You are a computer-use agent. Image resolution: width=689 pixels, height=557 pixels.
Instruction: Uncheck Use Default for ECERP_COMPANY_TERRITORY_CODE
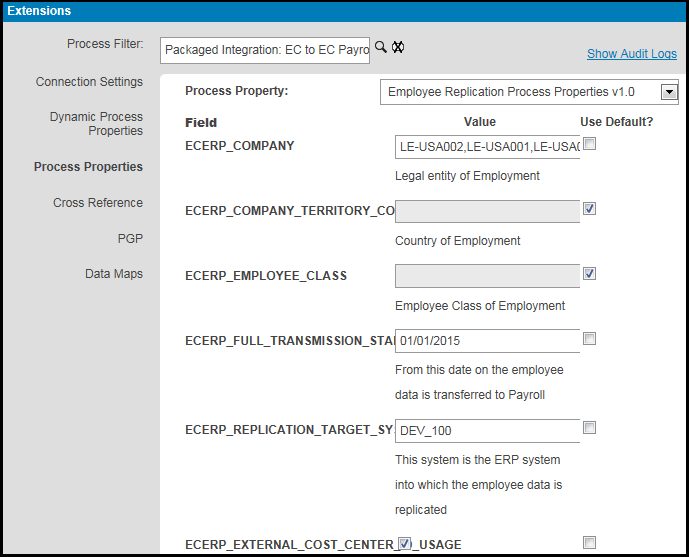[x=590, y=209]
